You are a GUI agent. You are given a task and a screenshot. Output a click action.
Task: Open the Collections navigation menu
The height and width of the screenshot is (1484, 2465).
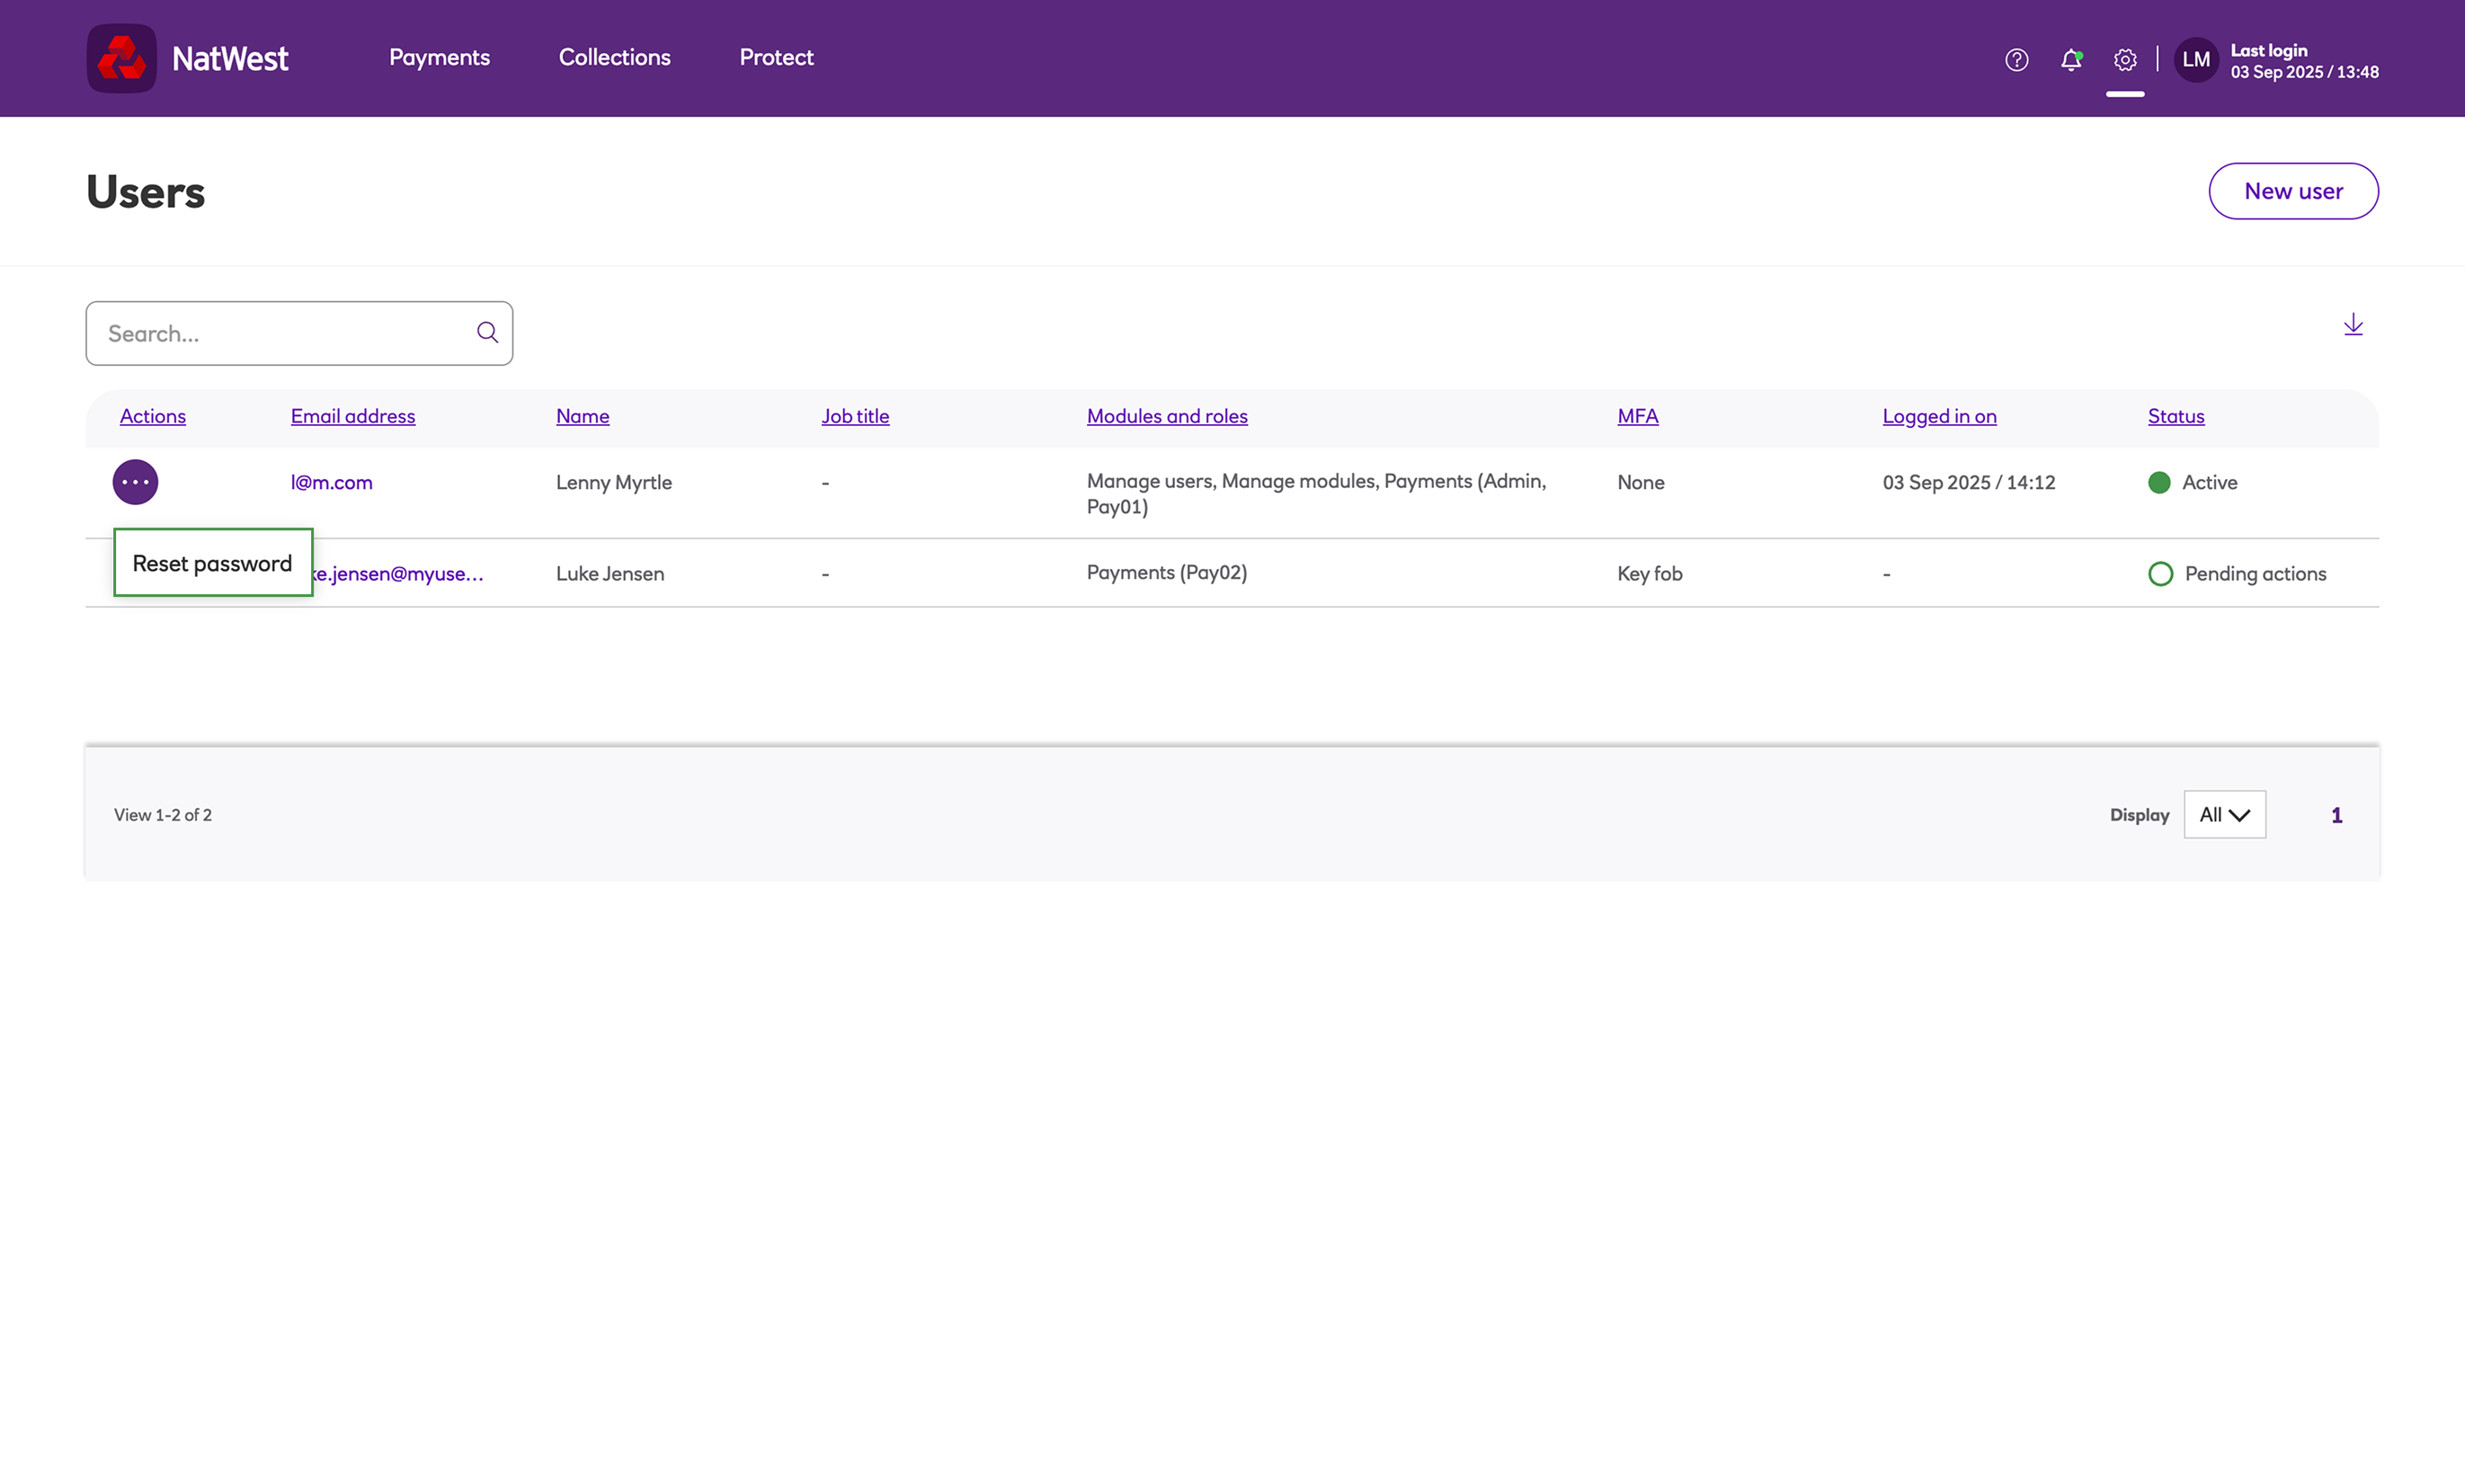click(x=614, y=58)
